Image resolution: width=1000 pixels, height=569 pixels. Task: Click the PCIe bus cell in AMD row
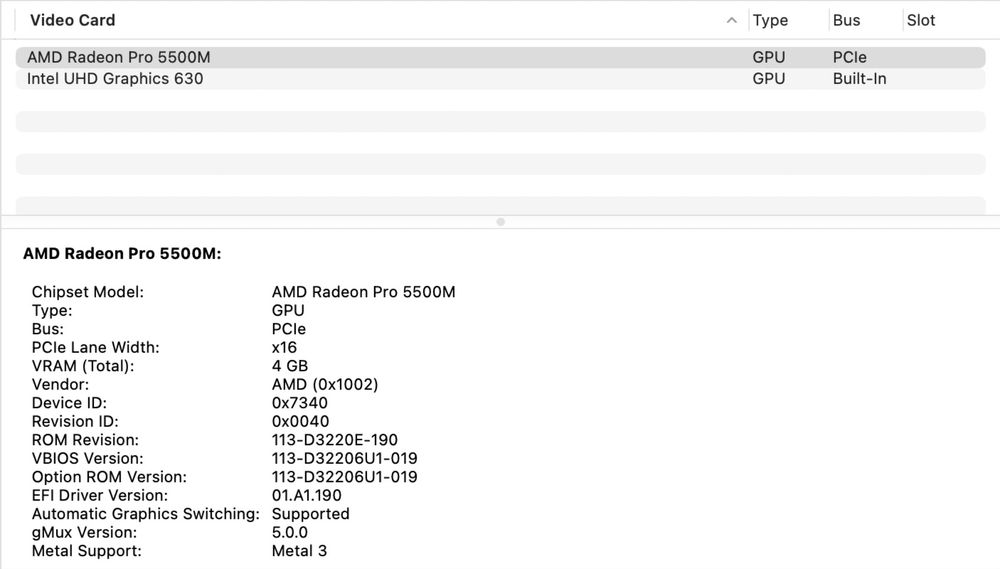coord(850,58)
